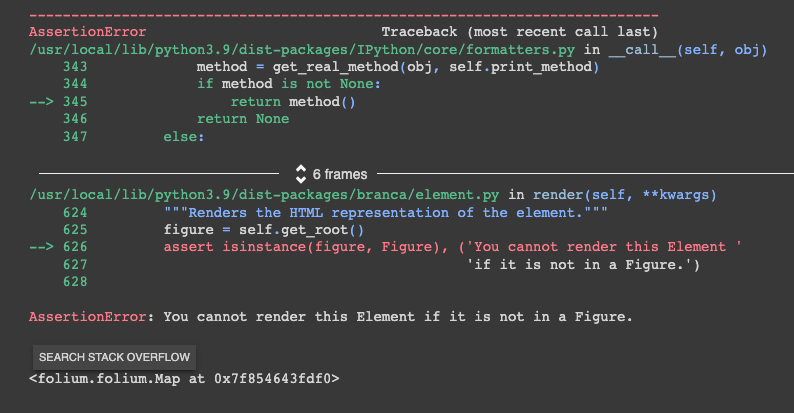Click the arrow marker at line 626
Image resolution: width=794 pixels, height=413 pixels.
point(41,247)
